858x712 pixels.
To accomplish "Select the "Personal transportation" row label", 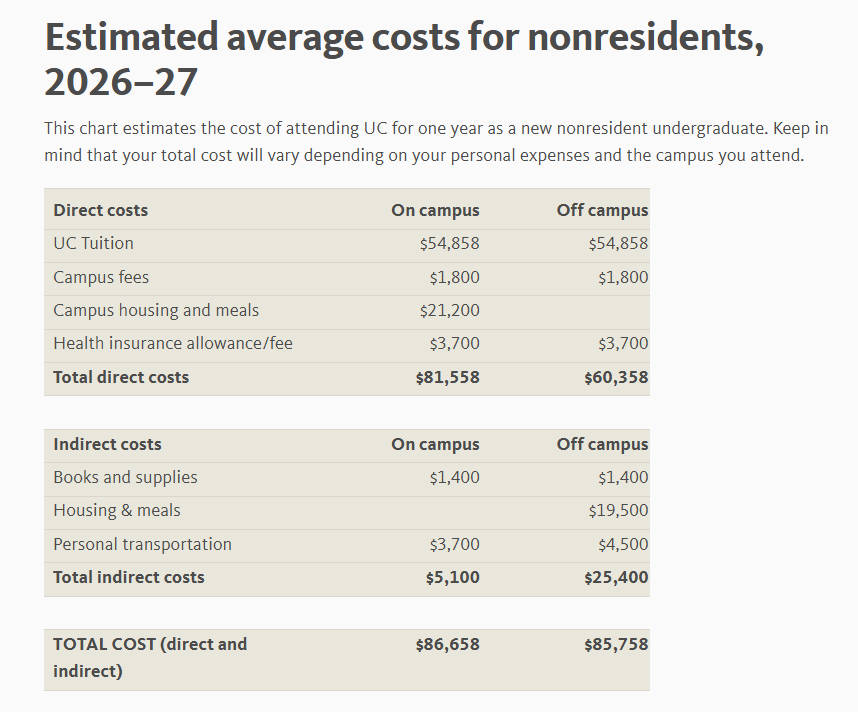I will tap(142, 544).
